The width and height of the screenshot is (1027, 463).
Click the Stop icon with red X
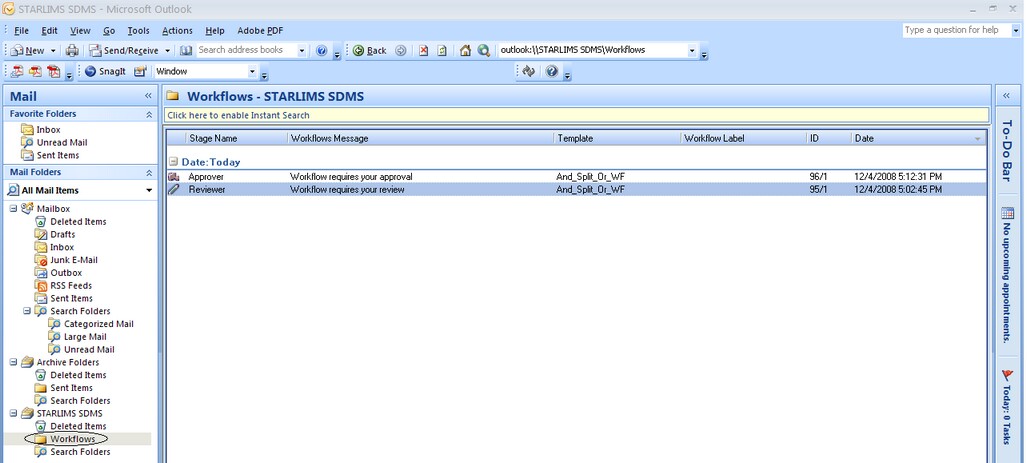coord(424,50)
